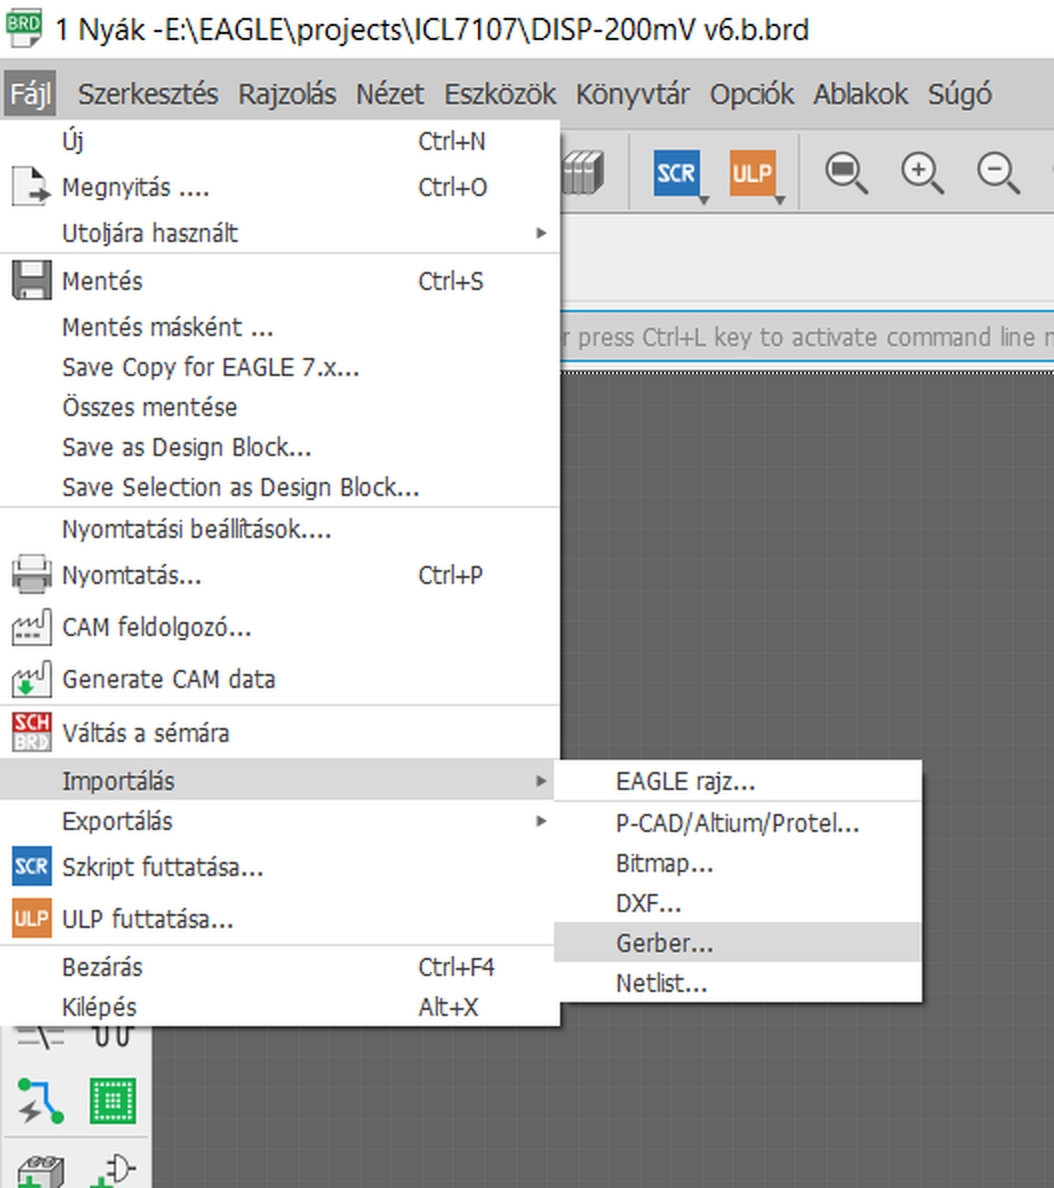
Task: Choose Save Copy for EAGLE 7.x...
Action: pyautogui.click(x=280, y=367)
